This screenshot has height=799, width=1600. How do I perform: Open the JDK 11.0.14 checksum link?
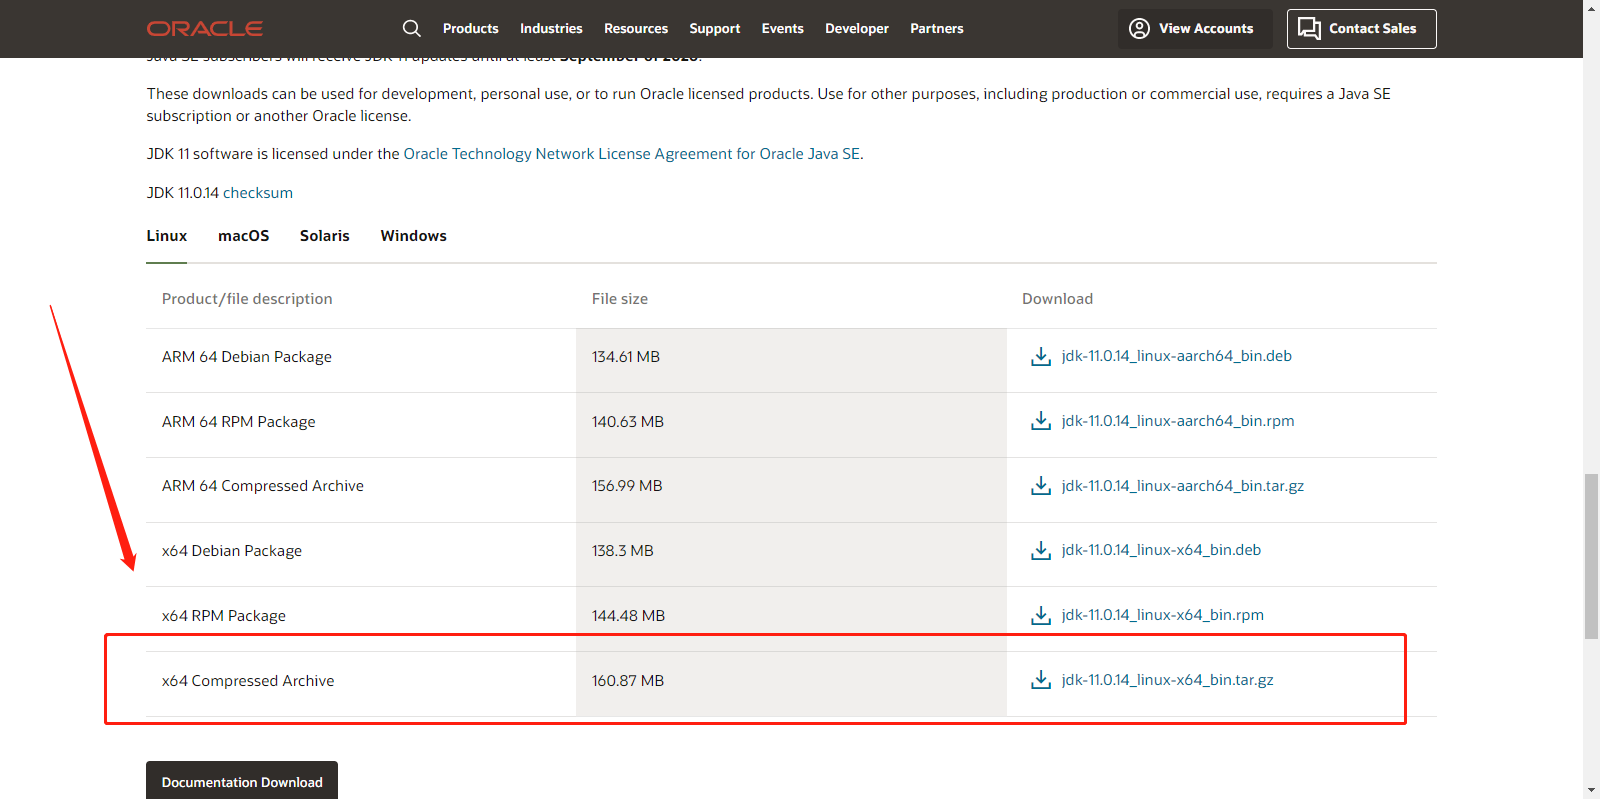click(x=258, y=193)
